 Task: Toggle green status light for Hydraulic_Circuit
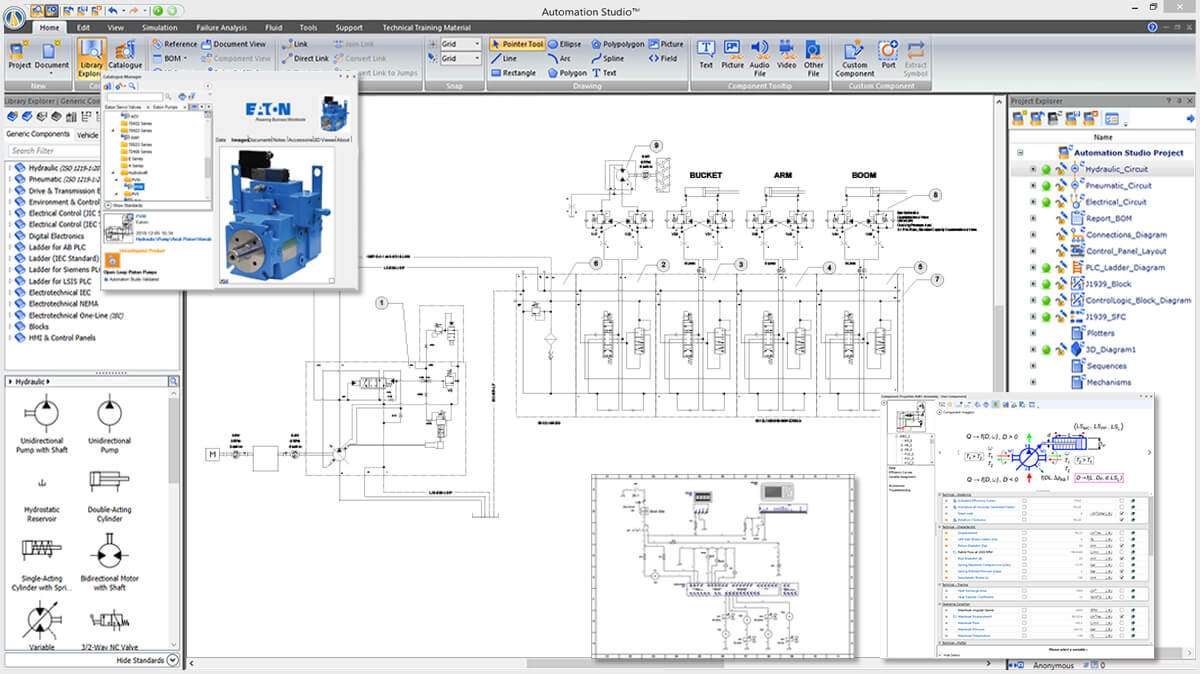1047,170
